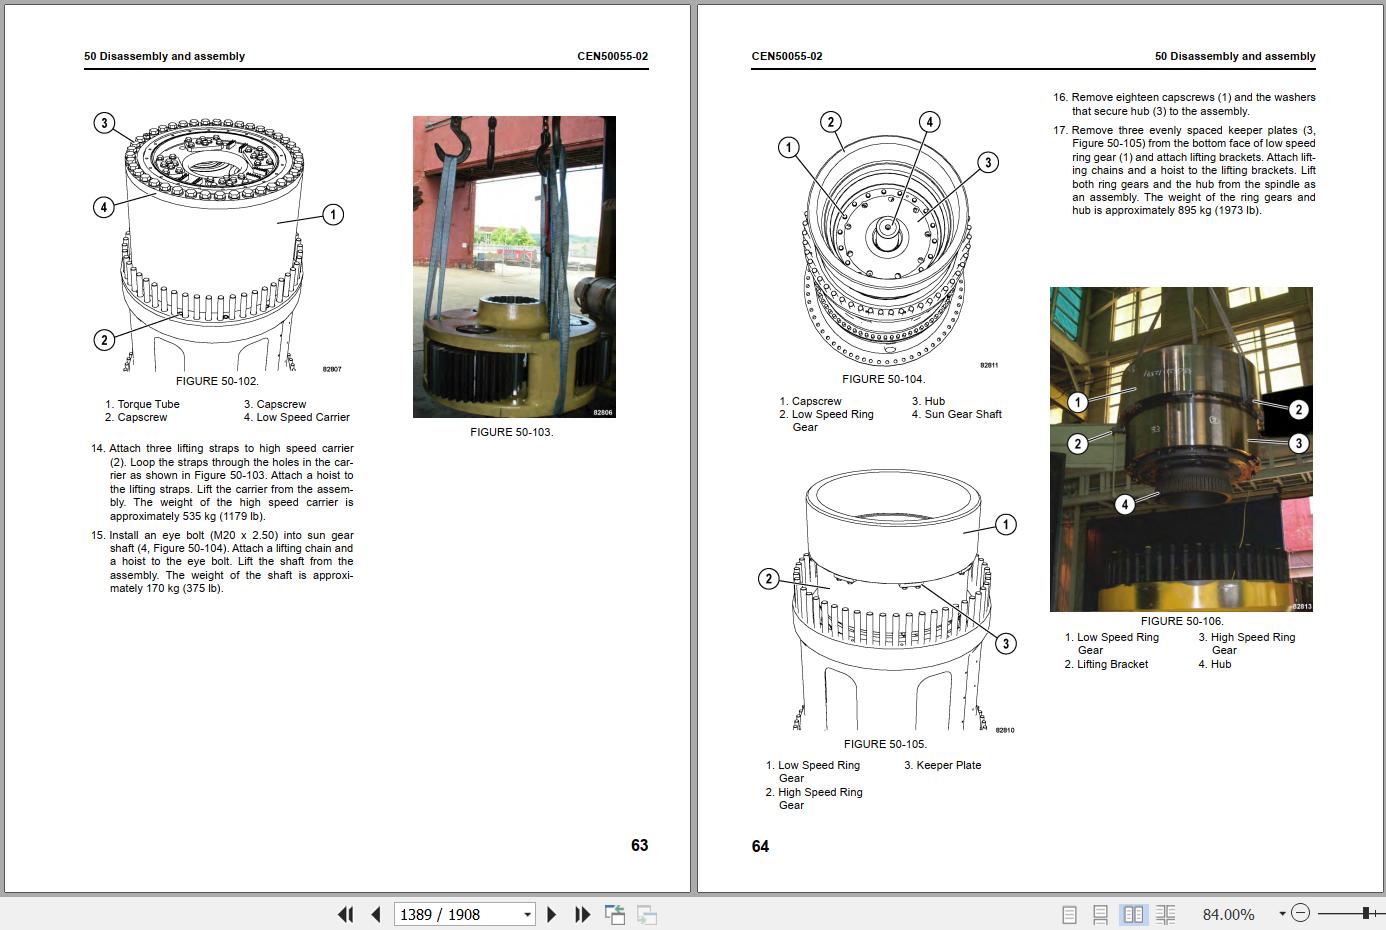This screenshot has width=1386, height=930.
Task: Click the previous view button
Action: (x=615, y=914)
